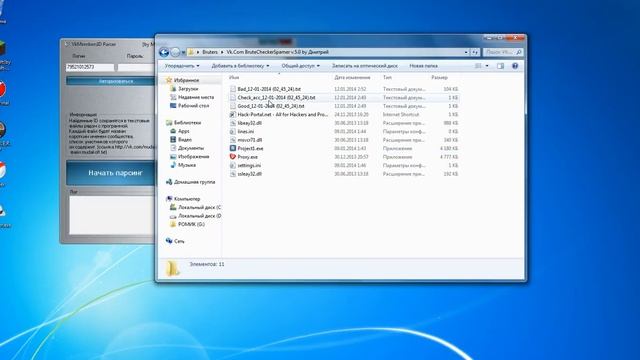Open the РОМИК (G:) drive in sidebar
Viewport: 640px width, 360px height.
coord(191,224)
